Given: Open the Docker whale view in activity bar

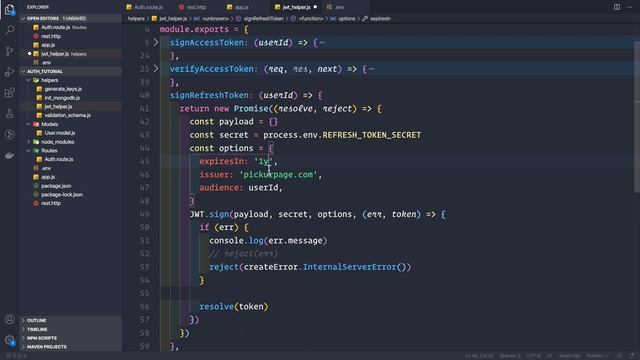Looking at the screenshot, I should click(9, 156).
